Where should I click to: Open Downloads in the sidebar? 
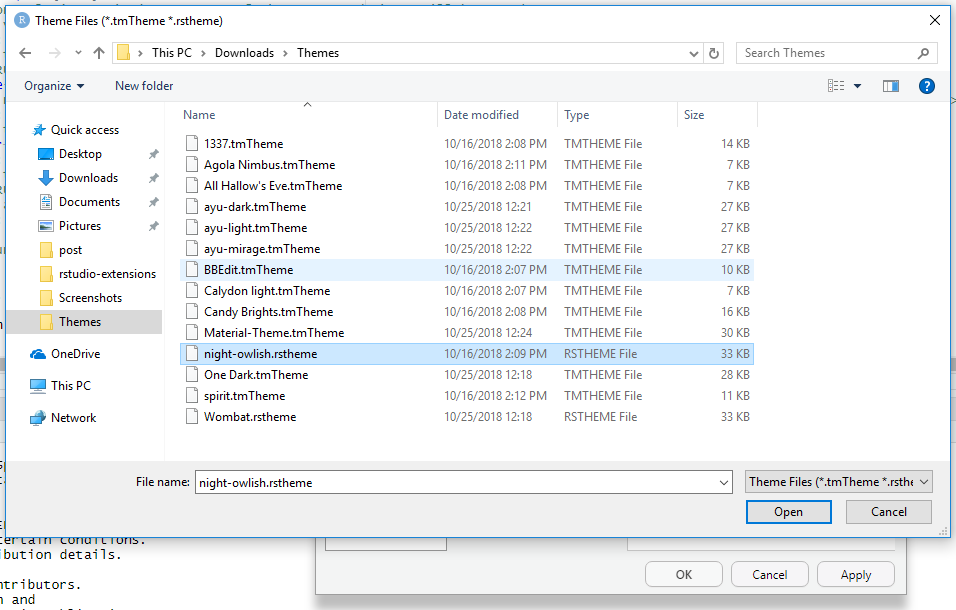coord(88,178)
